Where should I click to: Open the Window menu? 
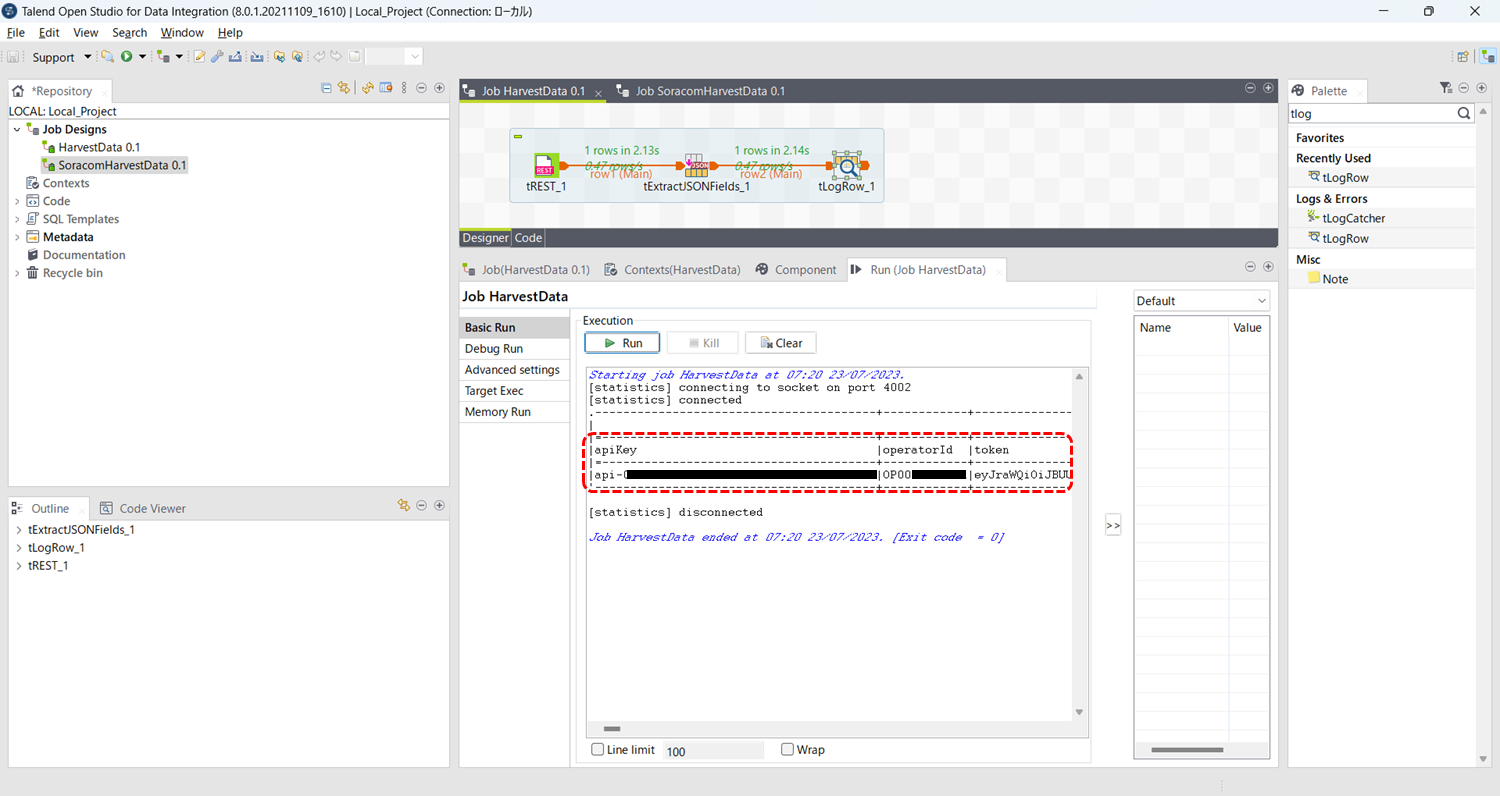182,33
